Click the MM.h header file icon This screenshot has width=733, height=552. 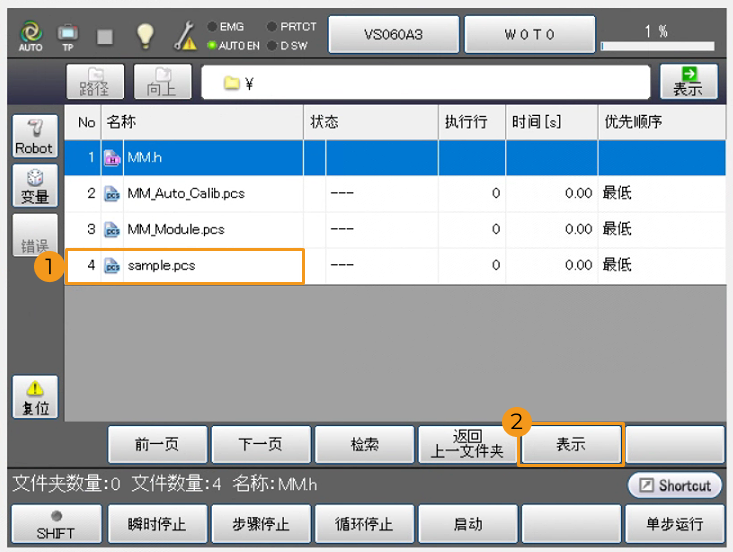tap(112, 158)
